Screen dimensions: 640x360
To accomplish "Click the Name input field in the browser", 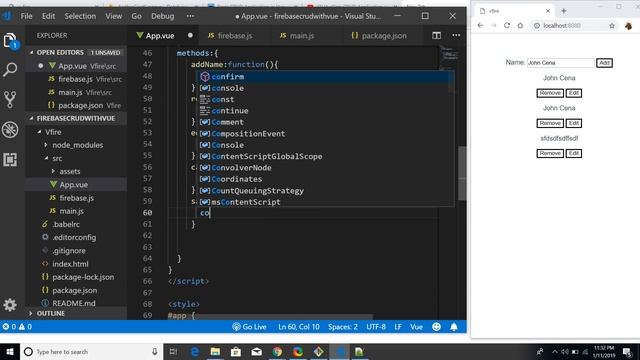I will pyautogui.click(x=560, y=63).
